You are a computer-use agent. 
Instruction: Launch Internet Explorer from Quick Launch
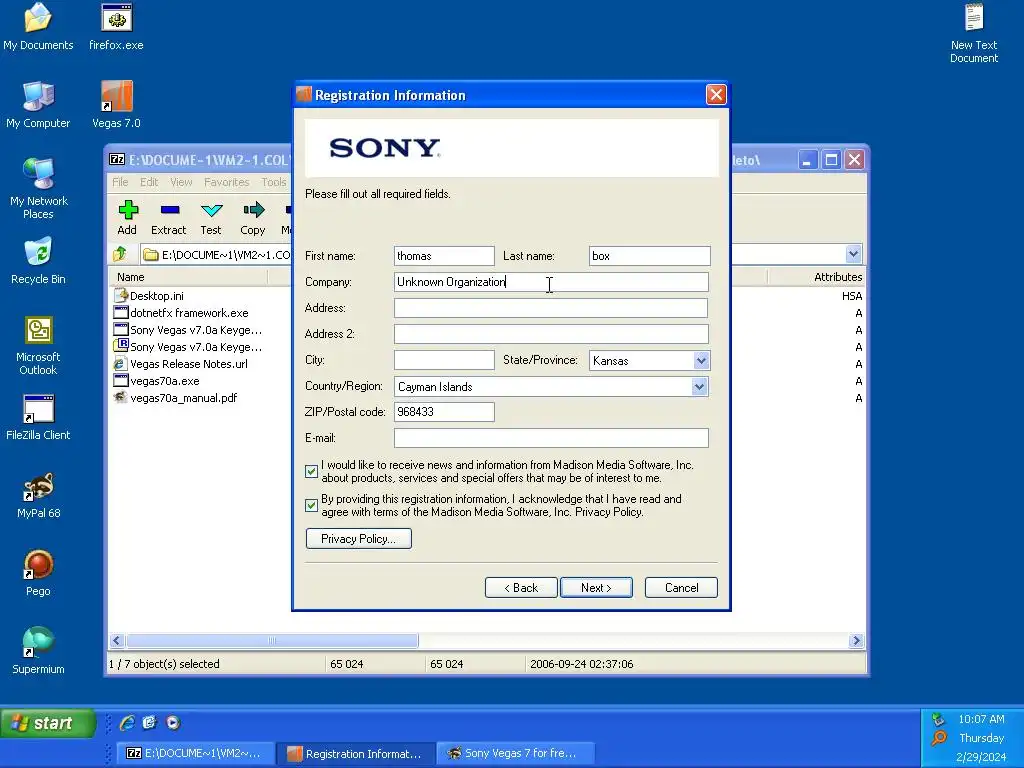click(x=127, y=722)
